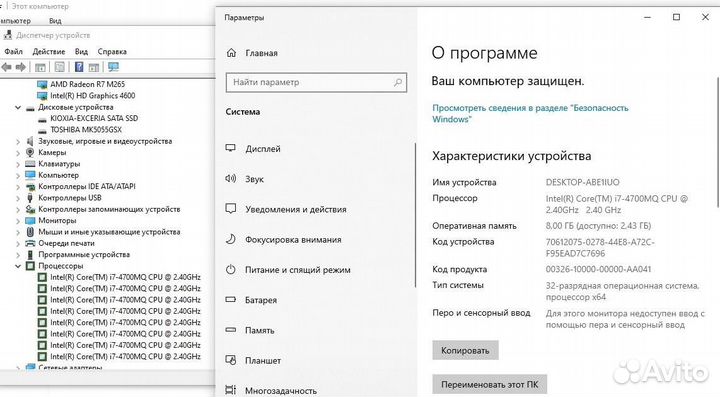Viewport: 720px width, 397px height.
Task: Click the monitor scan icon in Device Manager toolbar
Action: pos(113,67)
